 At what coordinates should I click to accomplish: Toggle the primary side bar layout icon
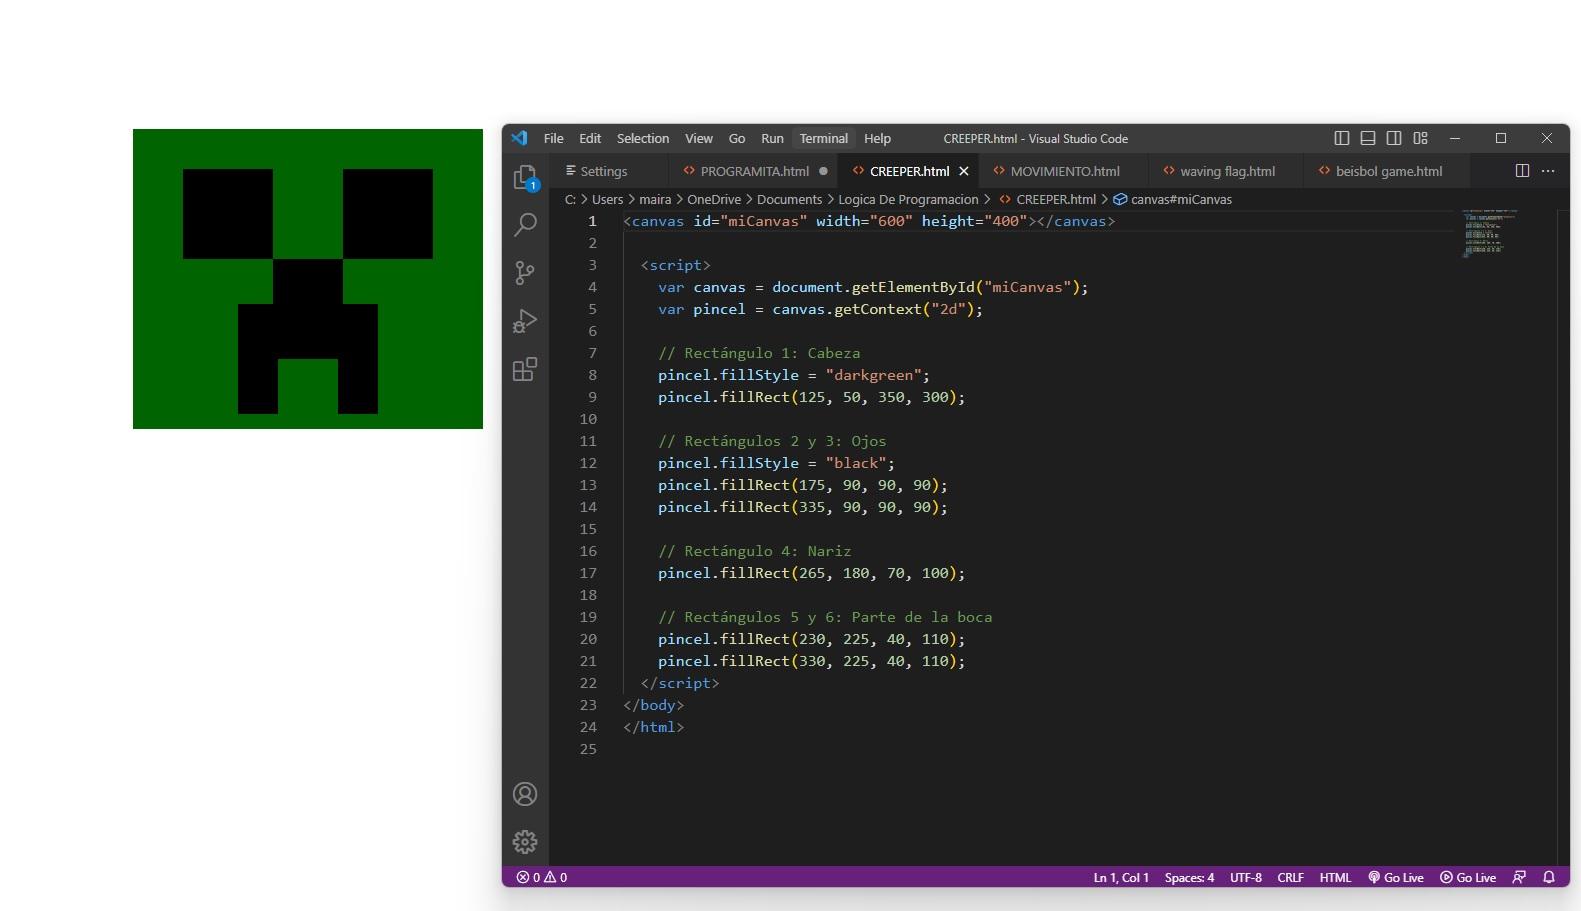[1342, 138]
